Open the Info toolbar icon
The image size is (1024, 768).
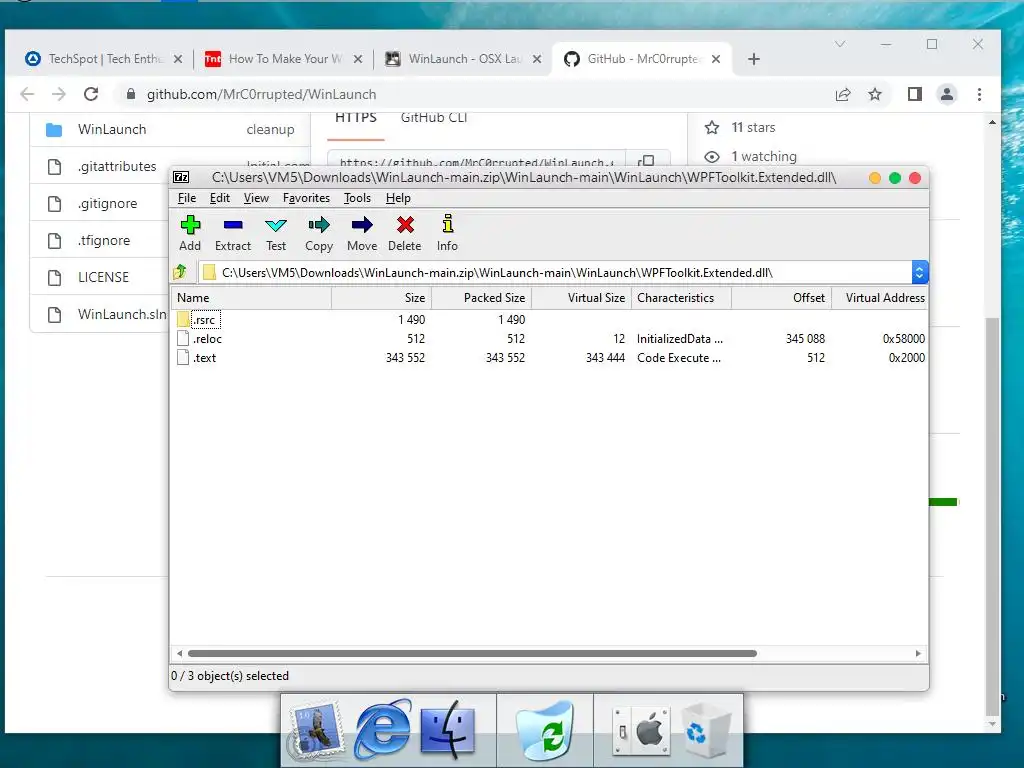click(x=447, y=233)
